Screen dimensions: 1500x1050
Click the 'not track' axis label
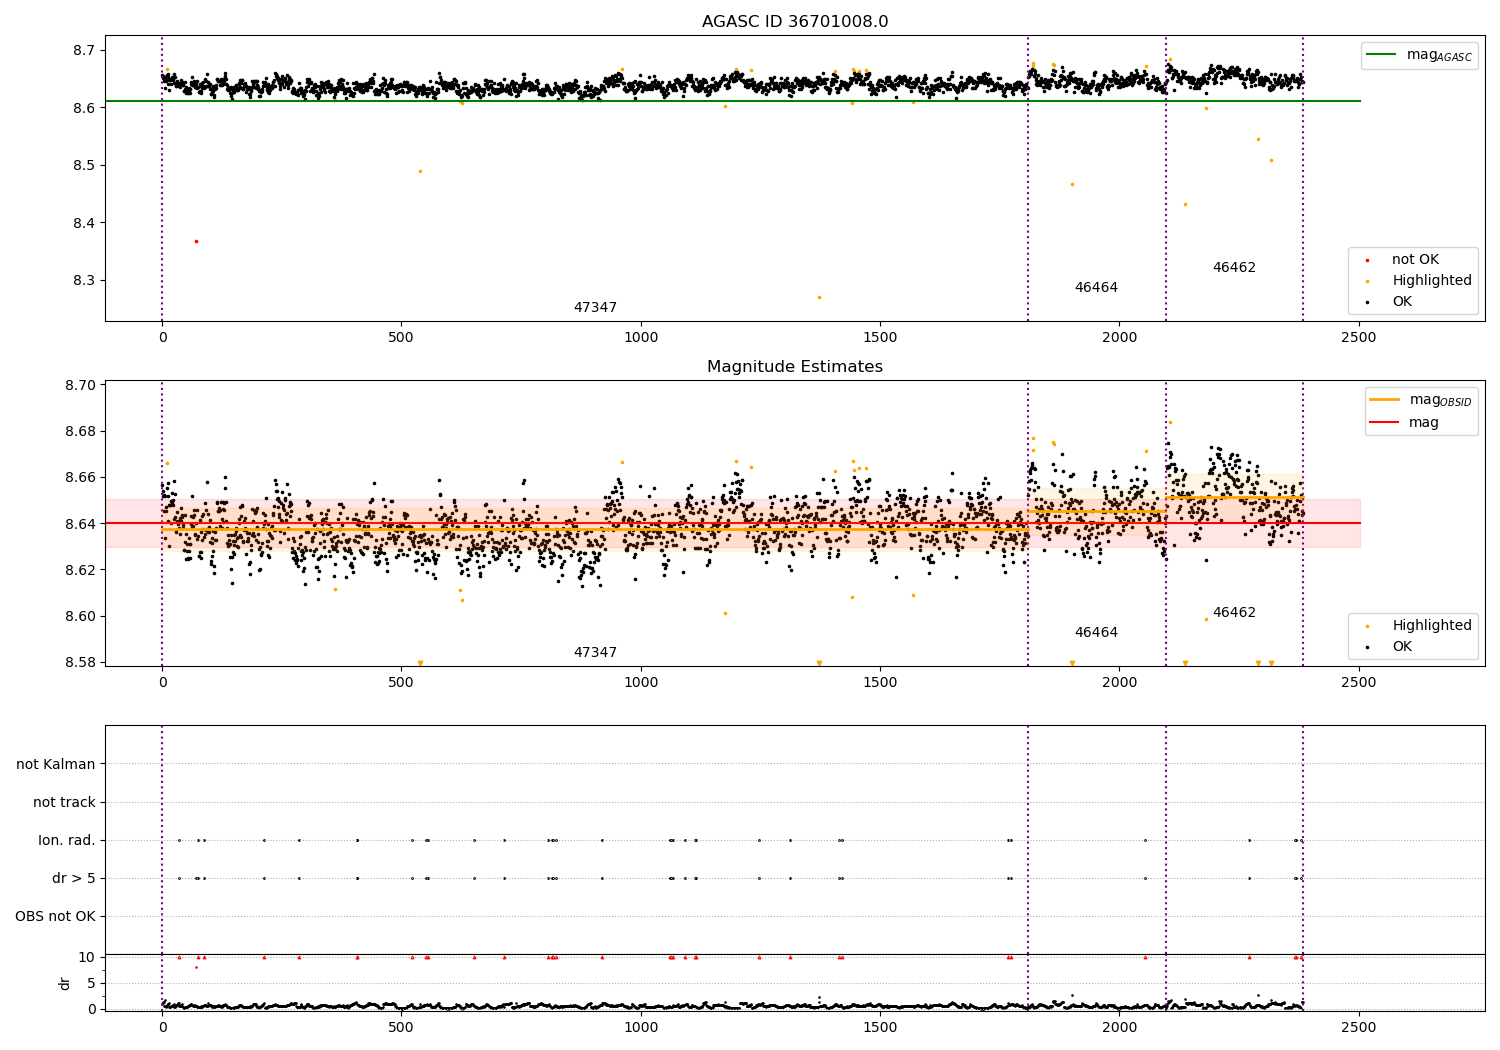click(x=64, y=802)
